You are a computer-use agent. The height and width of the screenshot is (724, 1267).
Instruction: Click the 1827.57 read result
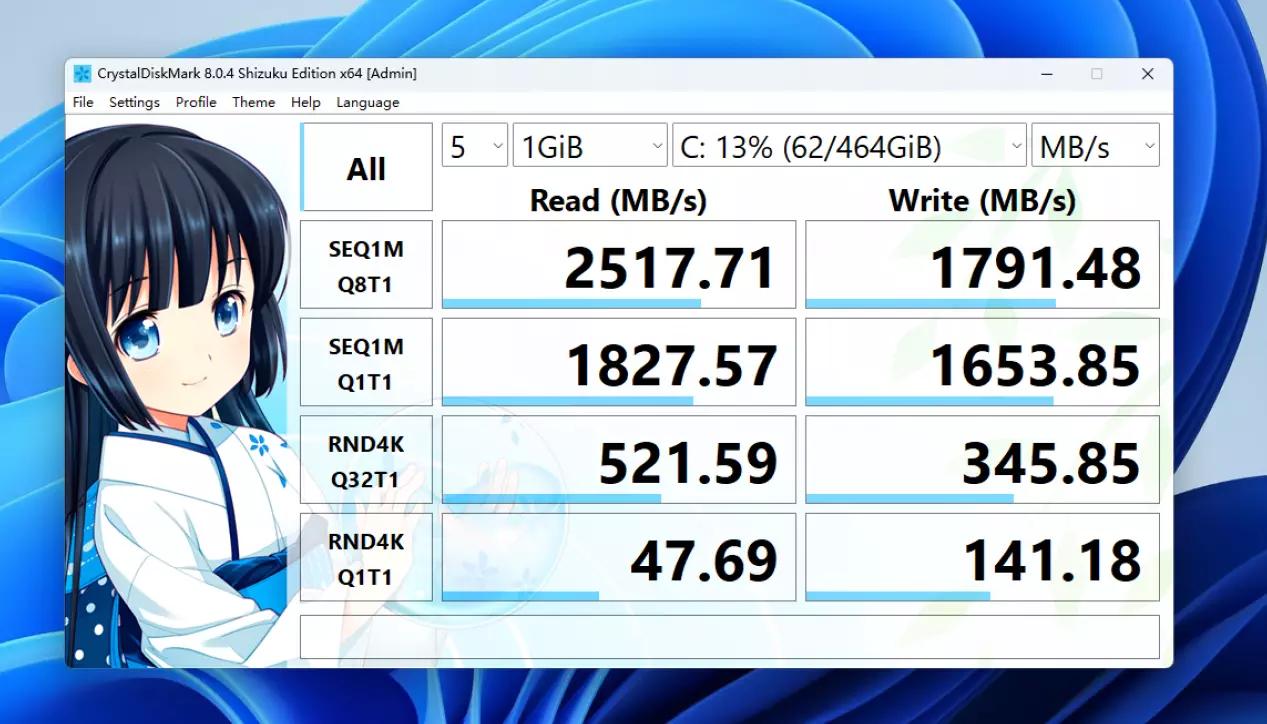click(619, 362)
